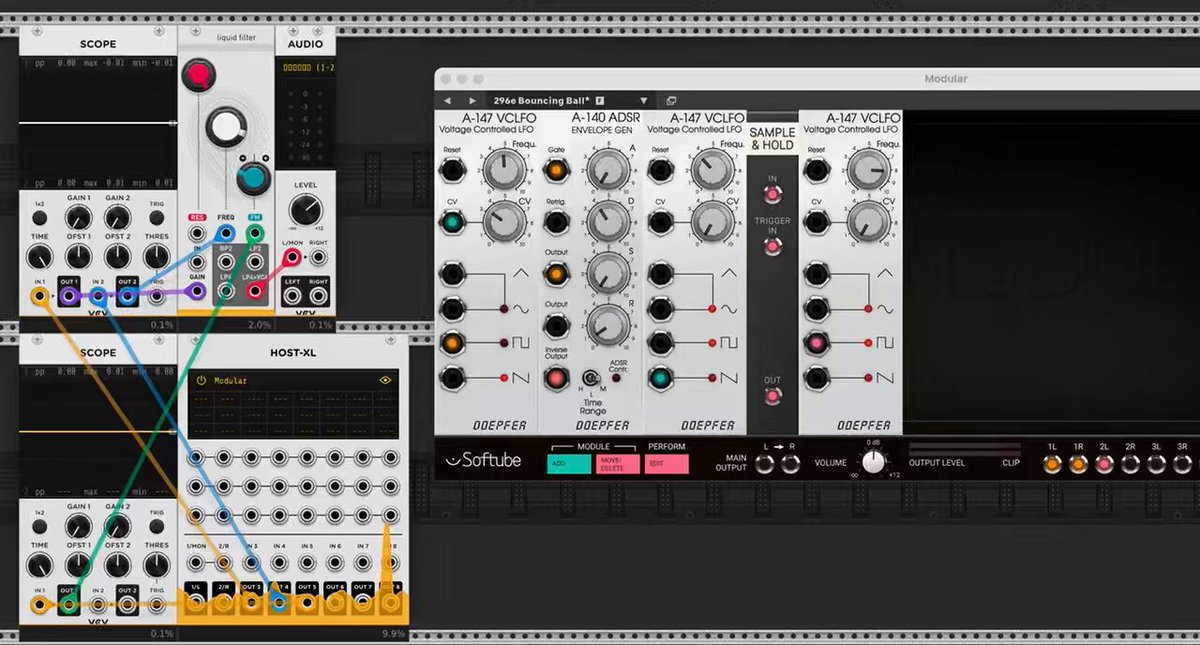Viewport: 1200px width, 645px height.
Task: Click the window-mode icon beside the preset dropdown
Action: (x=671, y=101)
